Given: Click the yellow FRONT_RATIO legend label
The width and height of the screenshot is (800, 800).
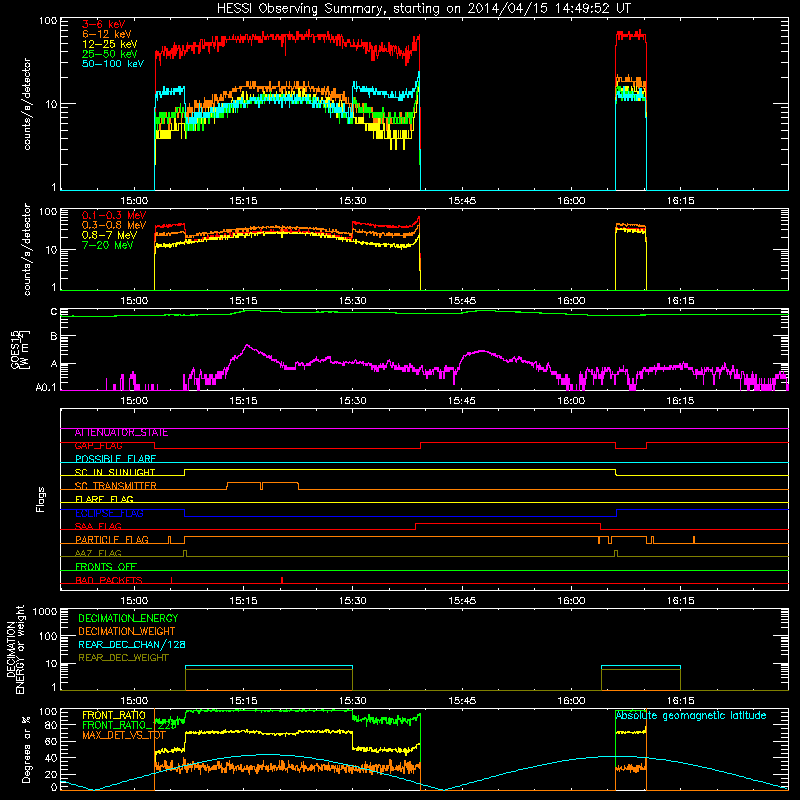Looking at the screenshot, I should pos(114,716).
